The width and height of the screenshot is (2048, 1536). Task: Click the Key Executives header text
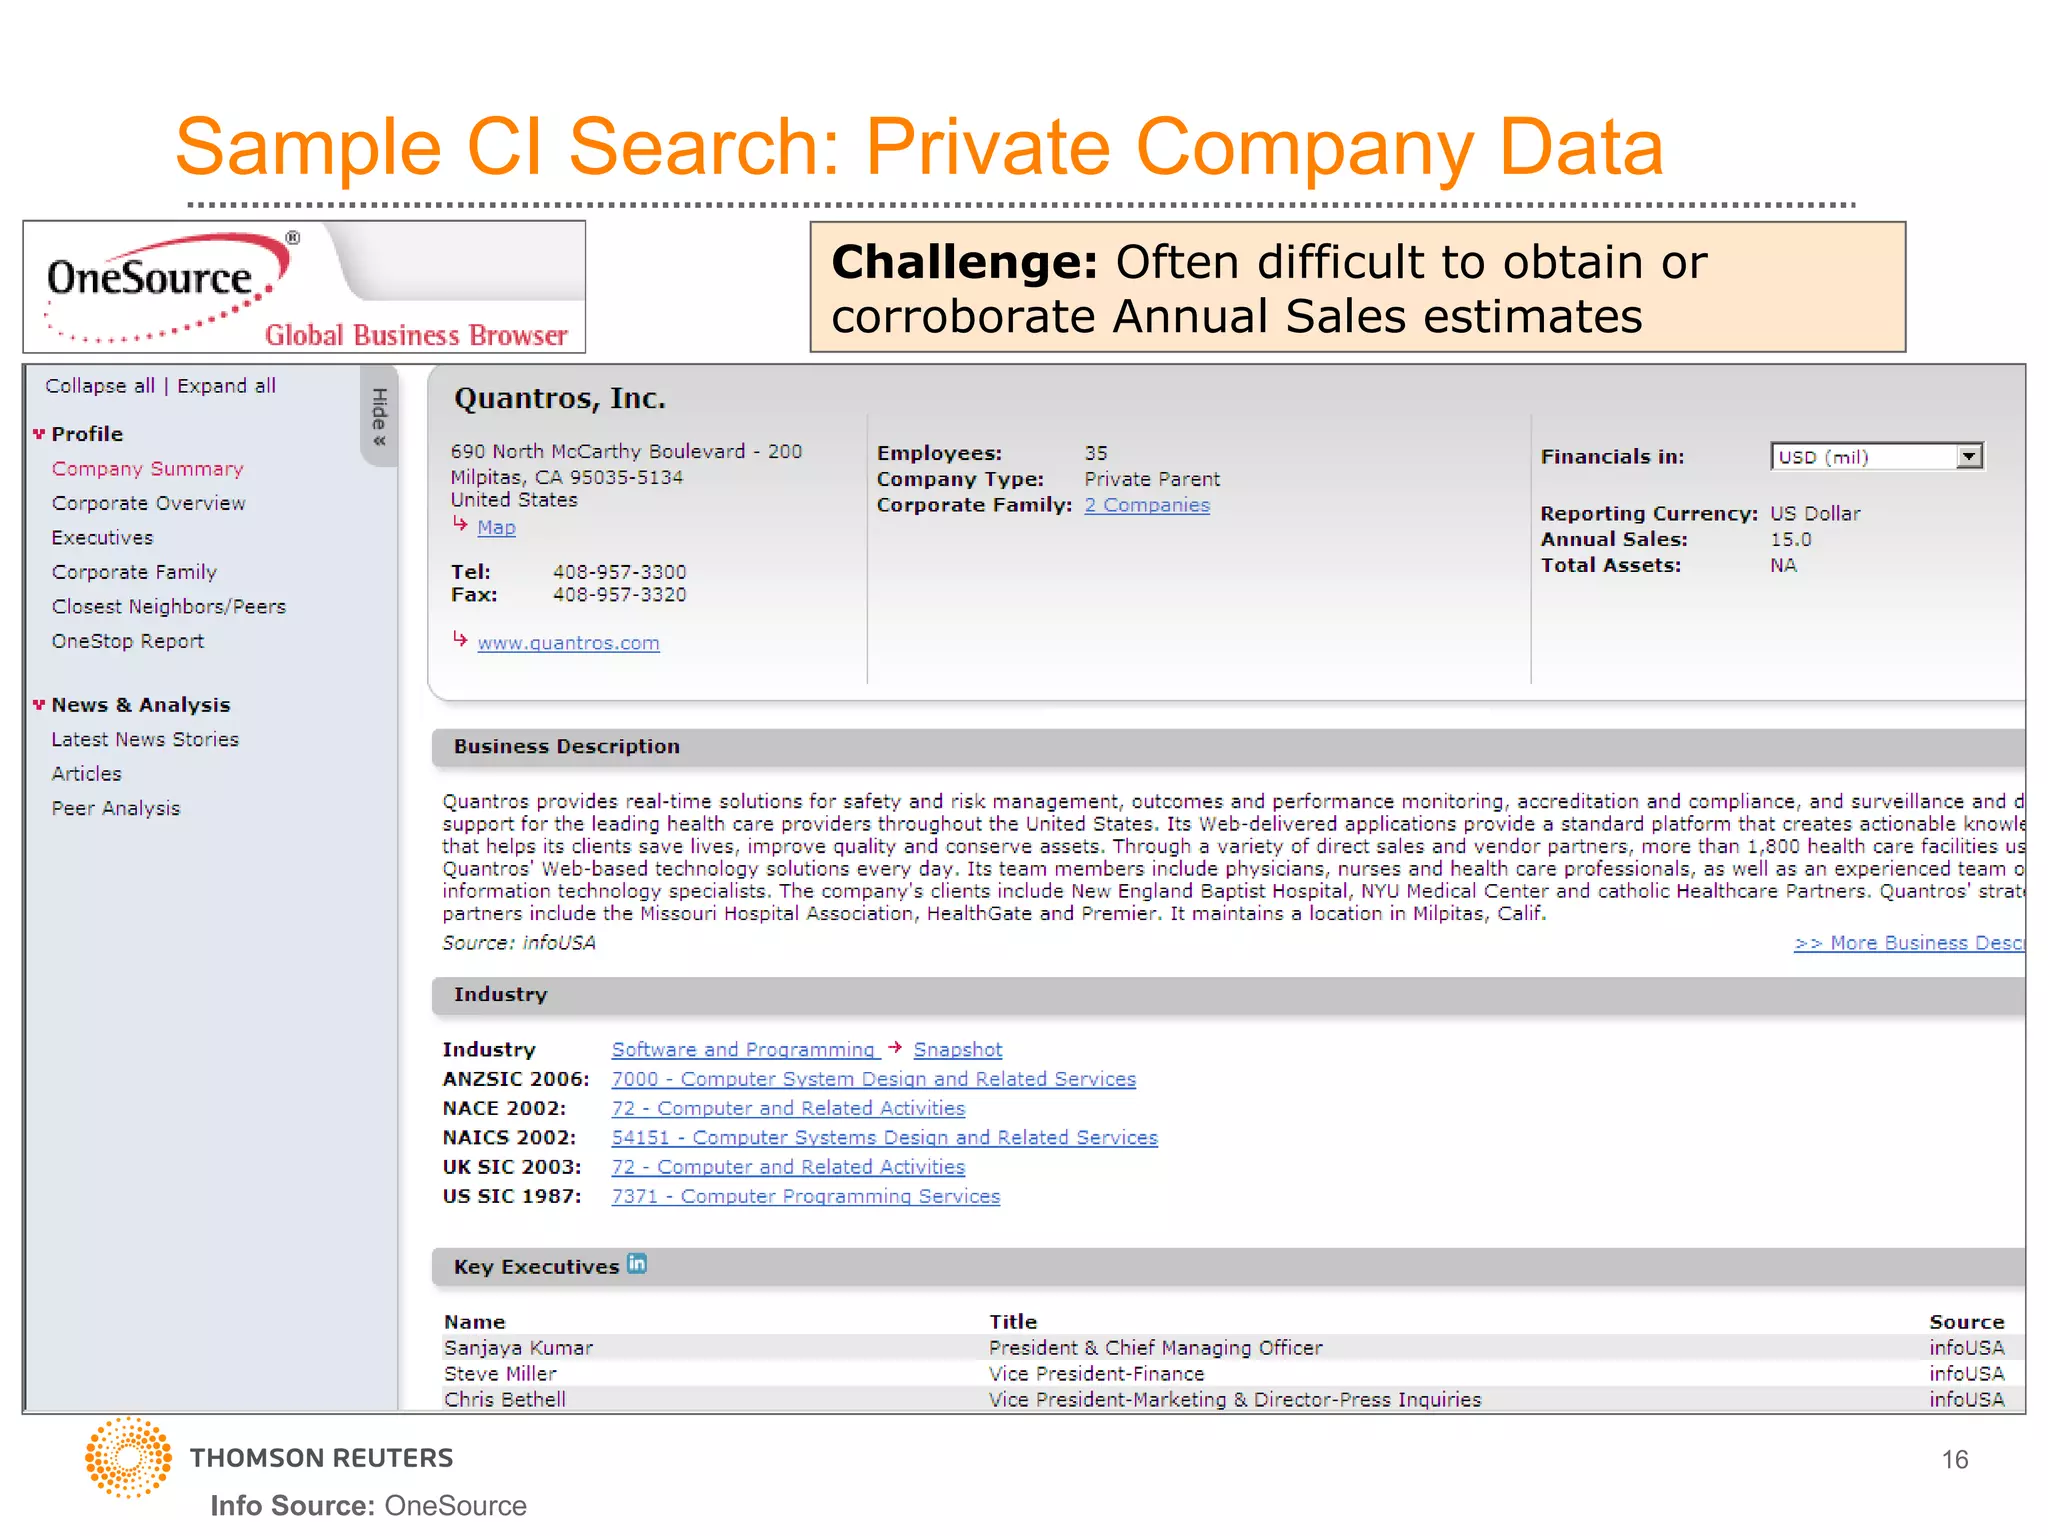coord(537,1267)
